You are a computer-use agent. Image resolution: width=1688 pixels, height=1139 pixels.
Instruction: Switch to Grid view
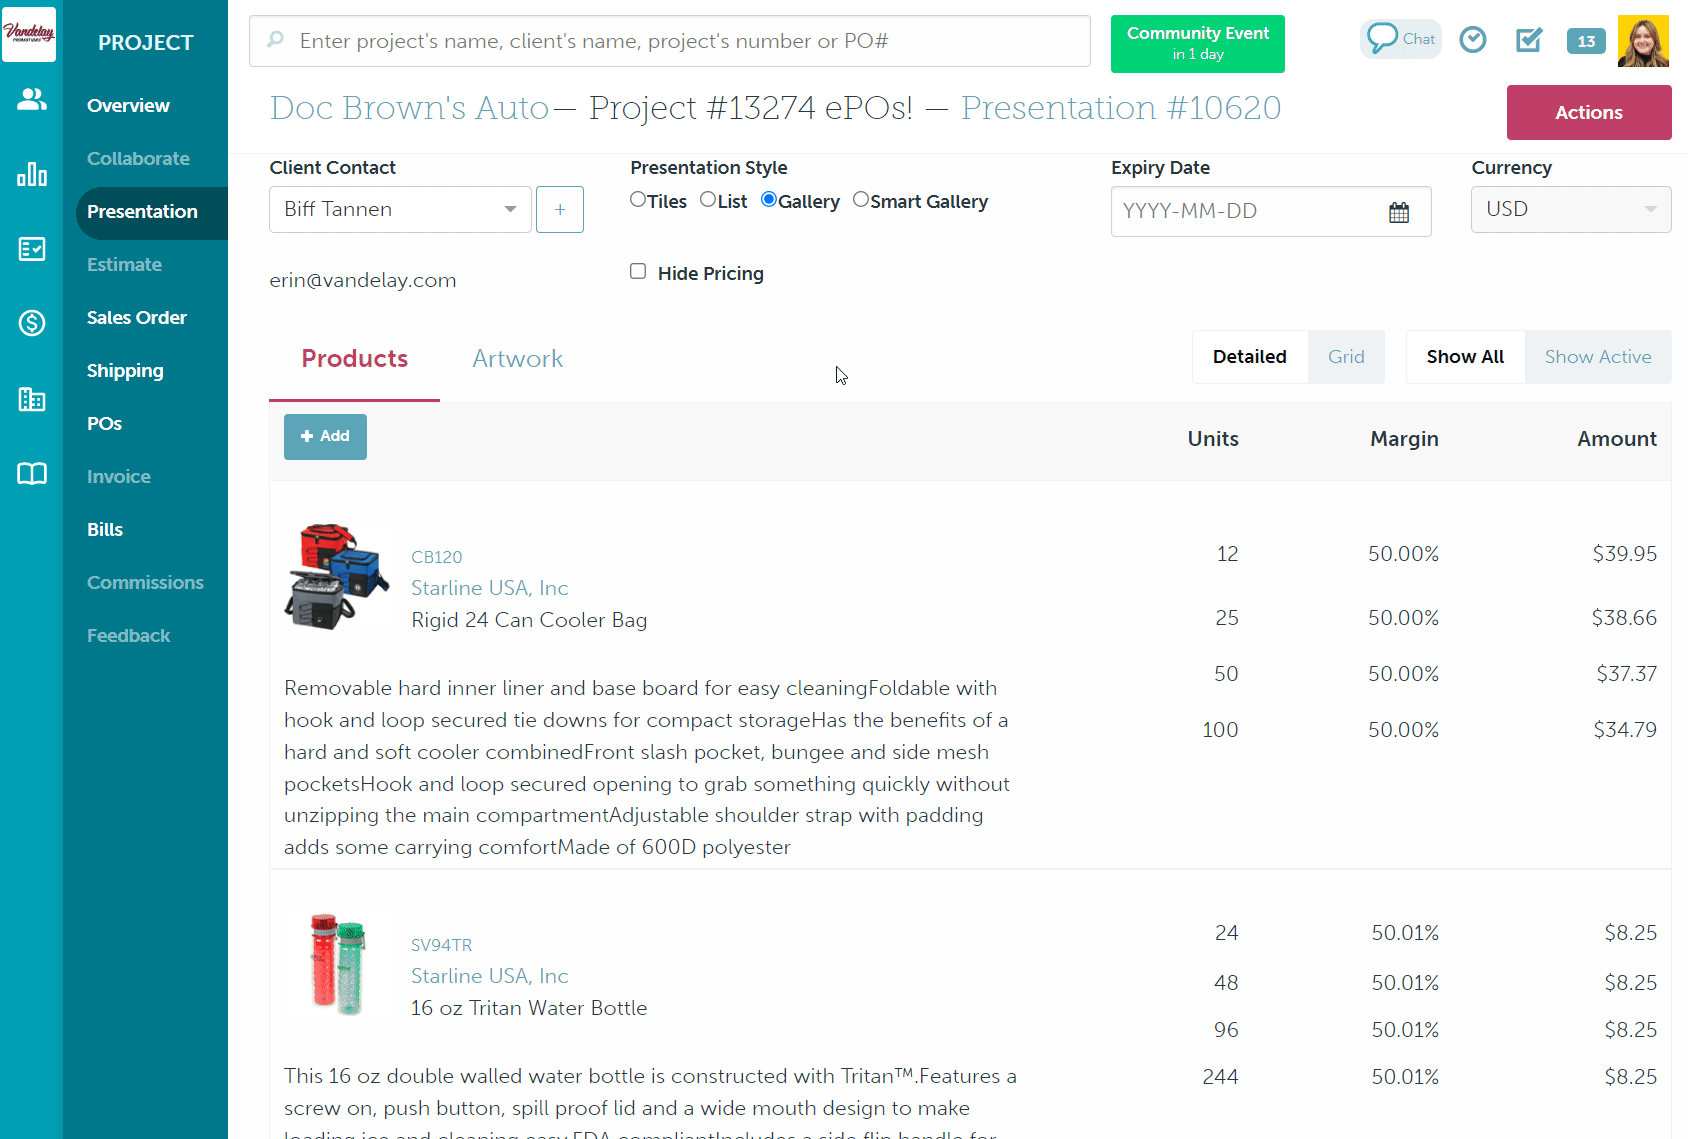[1346, 357]
